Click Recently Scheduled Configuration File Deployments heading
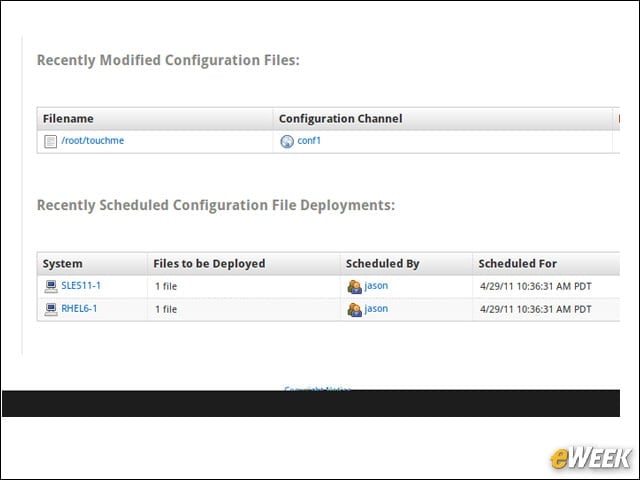Screen dimensions: 640x480 [216, 205]
